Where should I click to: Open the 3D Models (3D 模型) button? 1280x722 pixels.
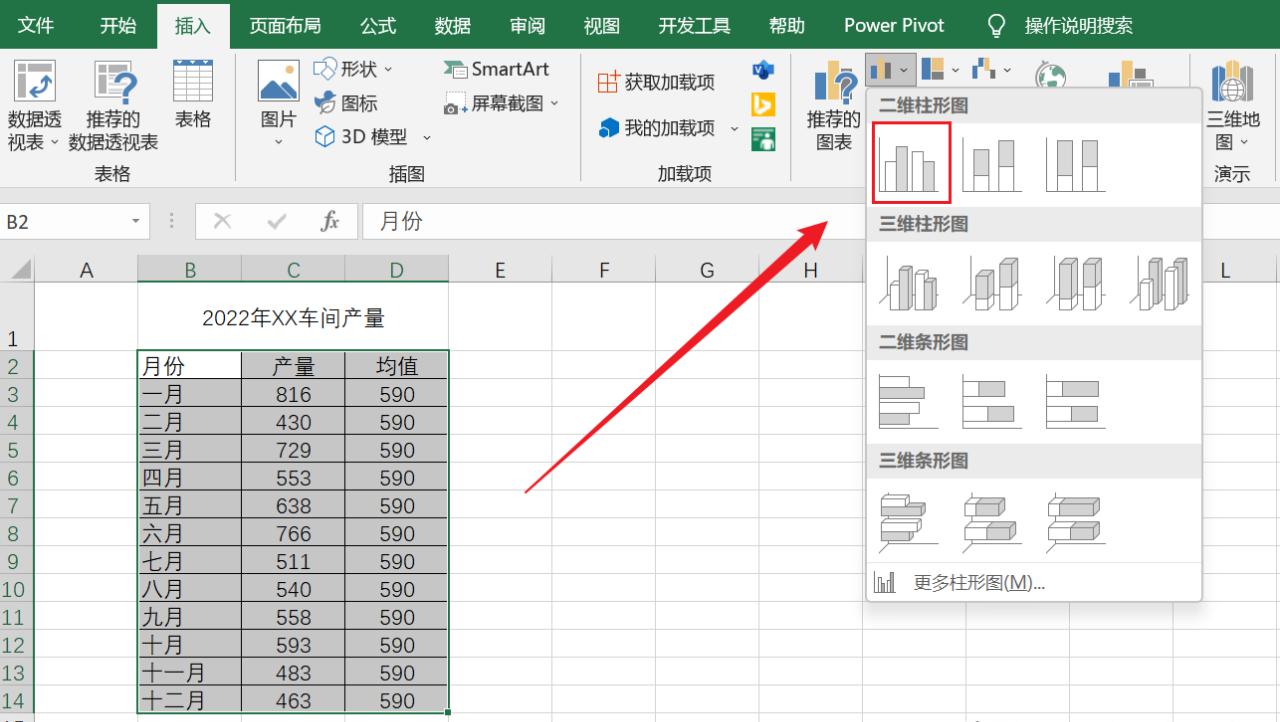(372, 136)
